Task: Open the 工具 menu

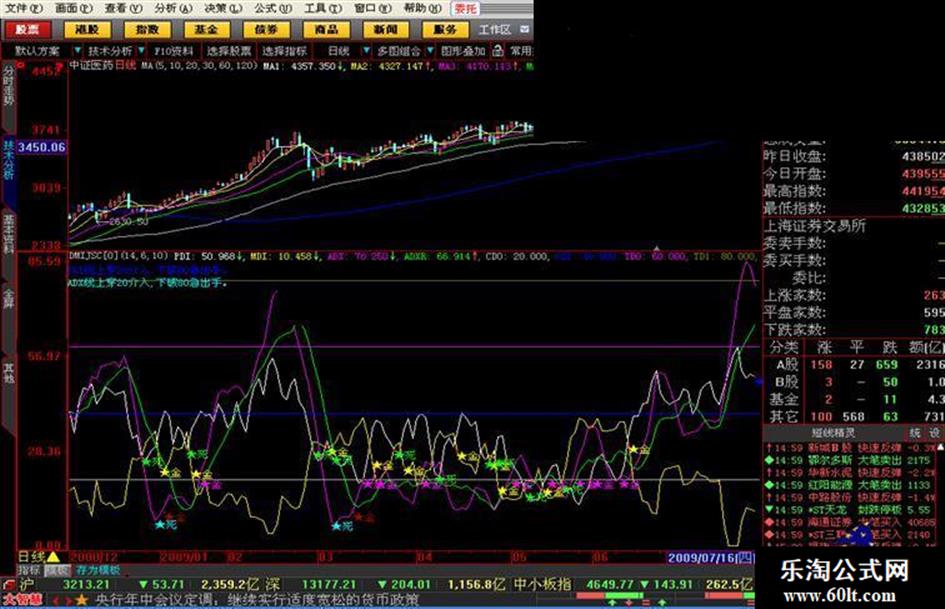Action: coord(322,8)
